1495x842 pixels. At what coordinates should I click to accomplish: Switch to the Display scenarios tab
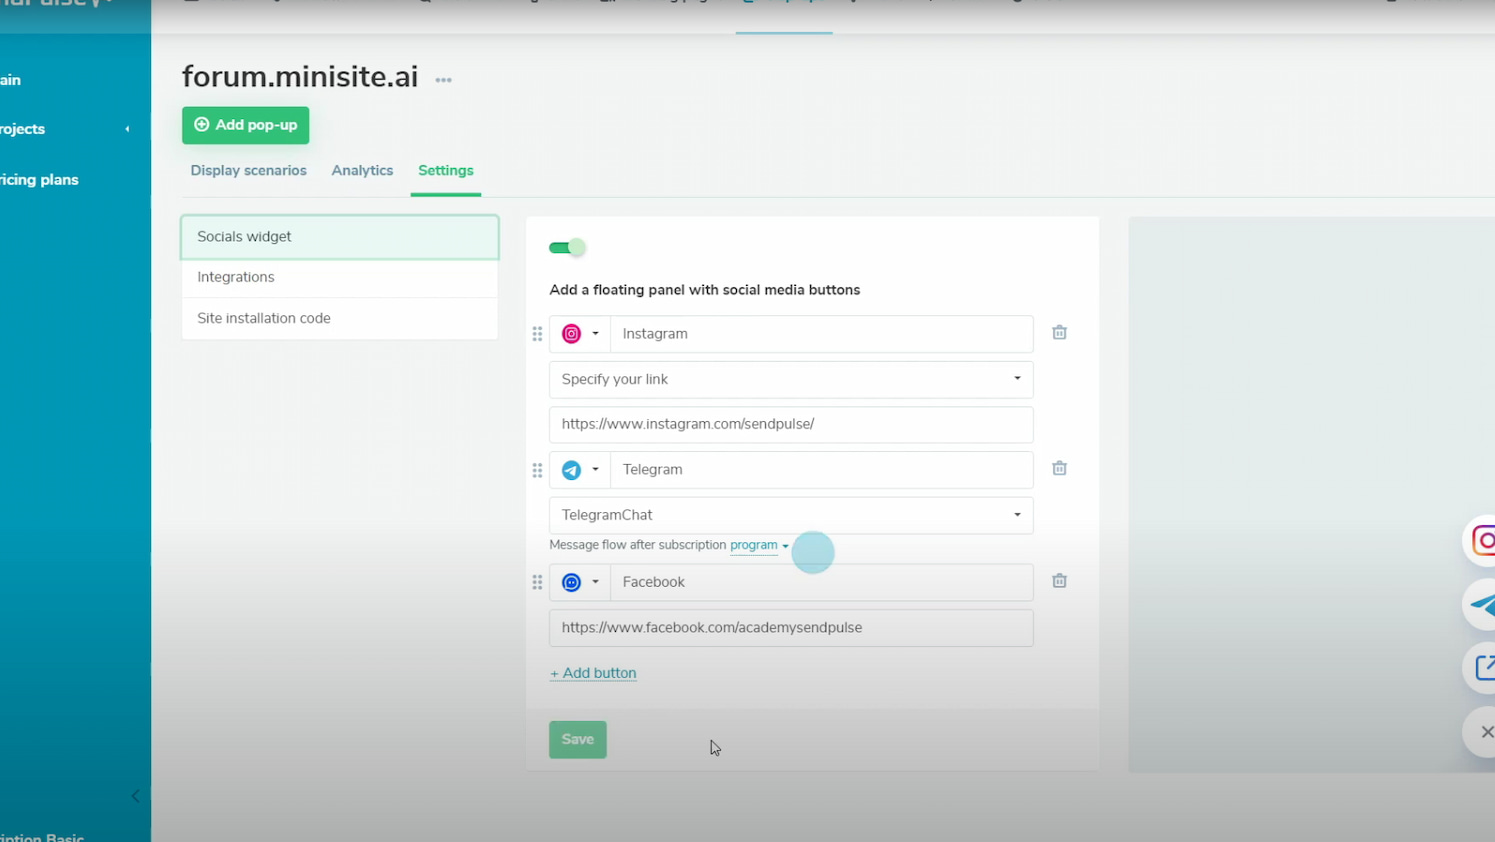(x=248, y=170)
